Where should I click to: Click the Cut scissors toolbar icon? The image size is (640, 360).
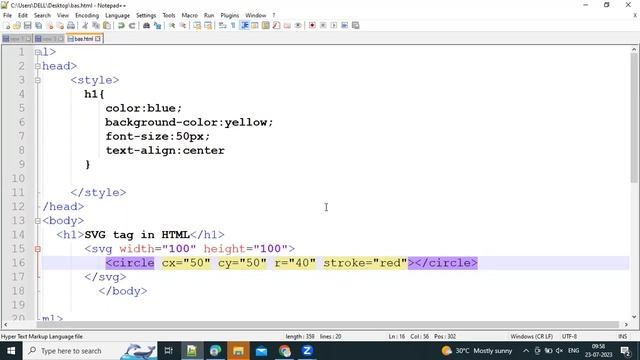85,25
